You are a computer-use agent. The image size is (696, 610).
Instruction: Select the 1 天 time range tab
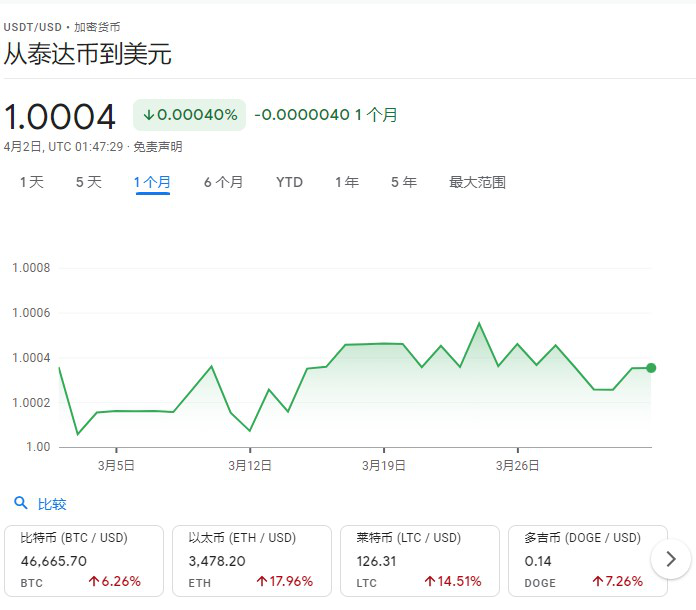(x=32, y=182)
